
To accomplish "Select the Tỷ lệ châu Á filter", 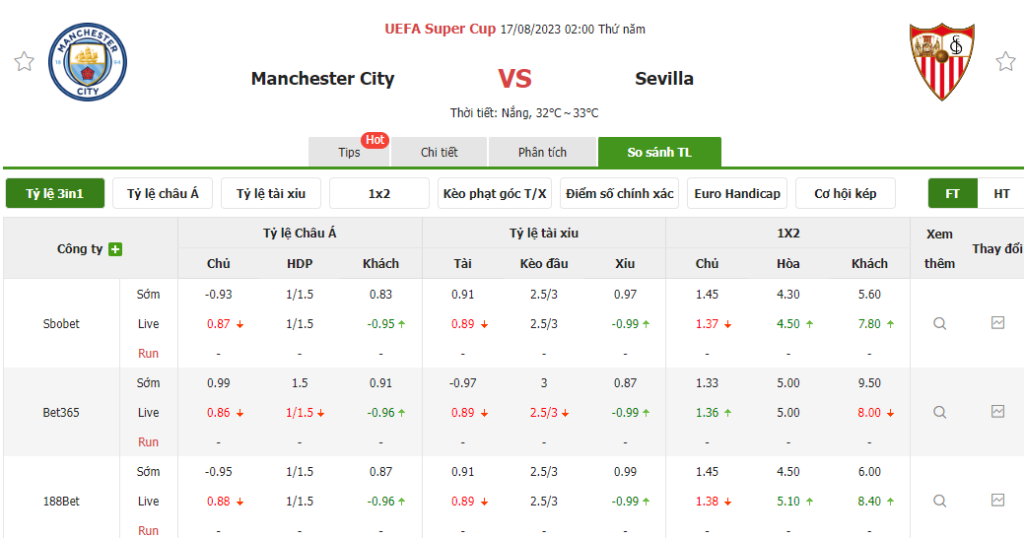I will (x=163, y=193).
